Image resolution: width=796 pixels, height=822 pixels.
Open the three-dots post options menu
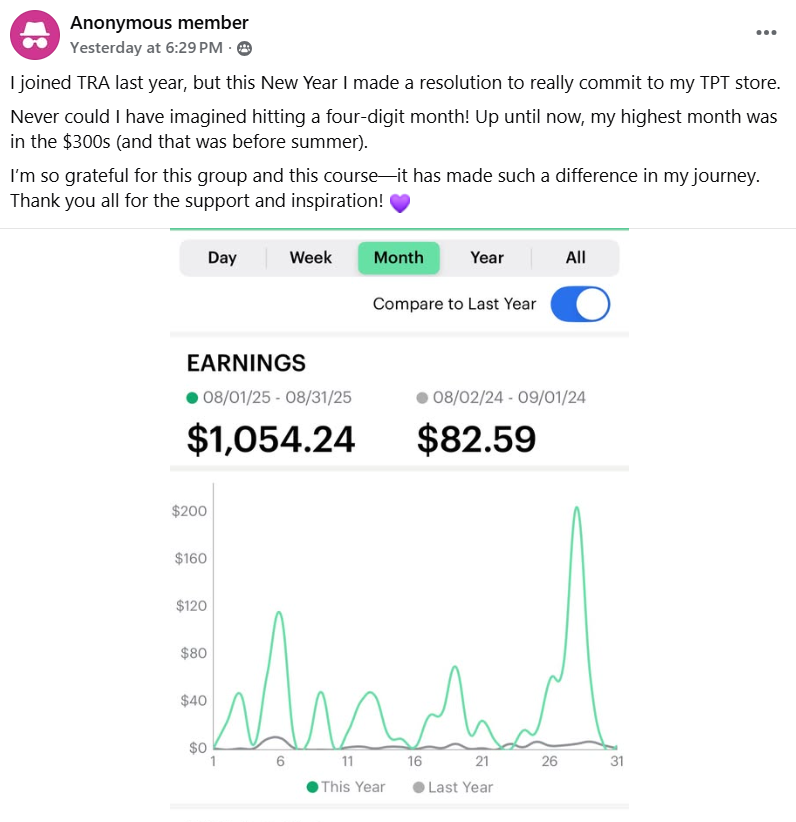click(x=766, y=32)
